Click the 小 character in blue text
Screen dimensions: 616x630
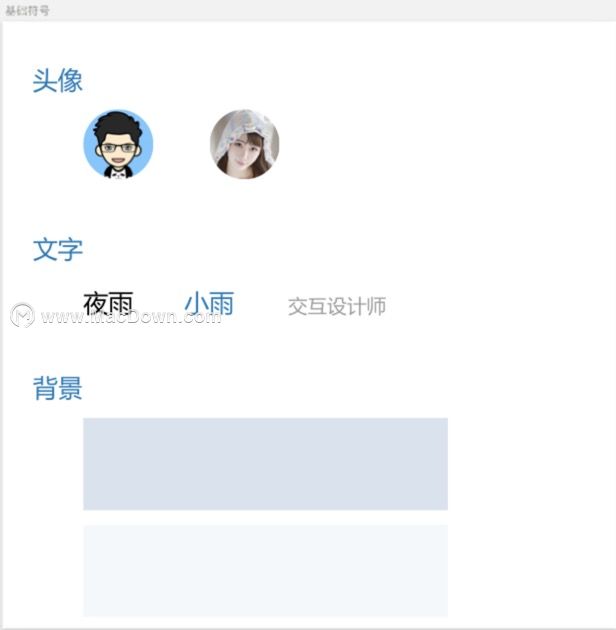196,304
